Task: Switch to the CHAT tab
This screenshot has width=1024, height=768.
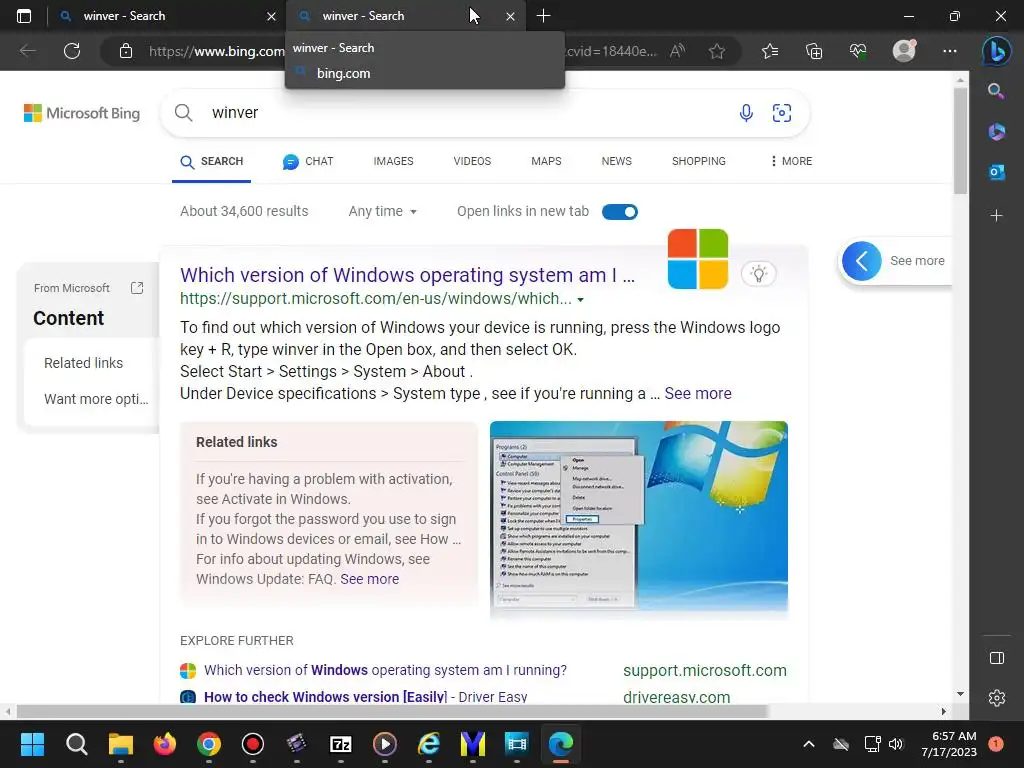Action: click(x=308, y=161)
